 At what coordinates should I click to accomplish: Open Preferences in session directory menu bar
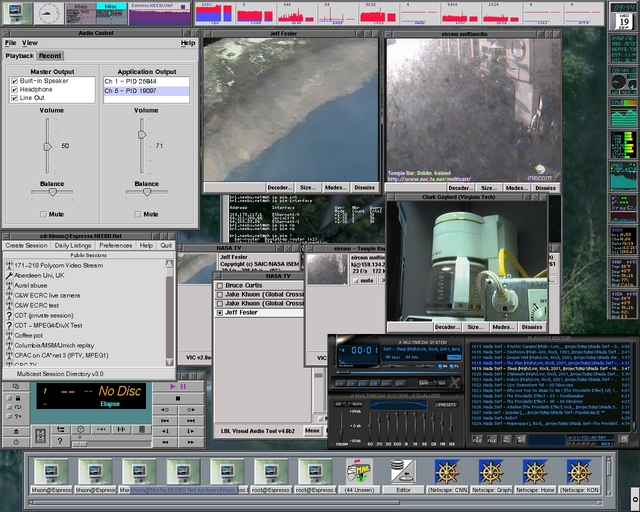click(x=116, y=245)
